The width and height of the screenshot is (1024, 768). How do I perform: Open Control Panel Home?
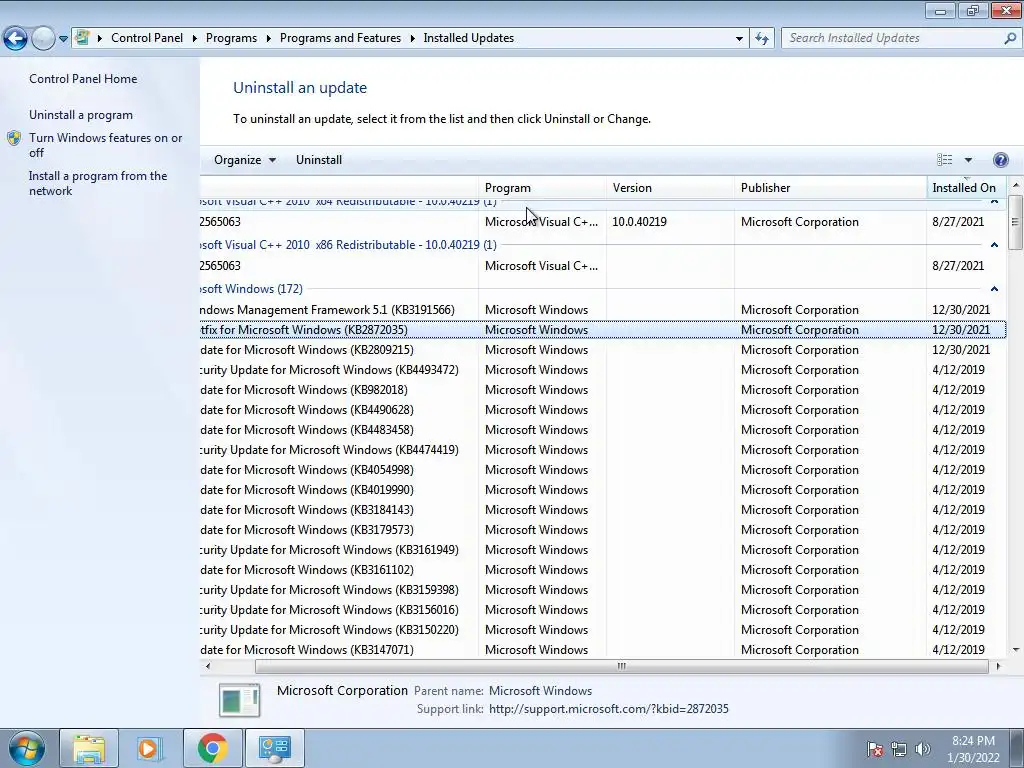tap(83, 78)
